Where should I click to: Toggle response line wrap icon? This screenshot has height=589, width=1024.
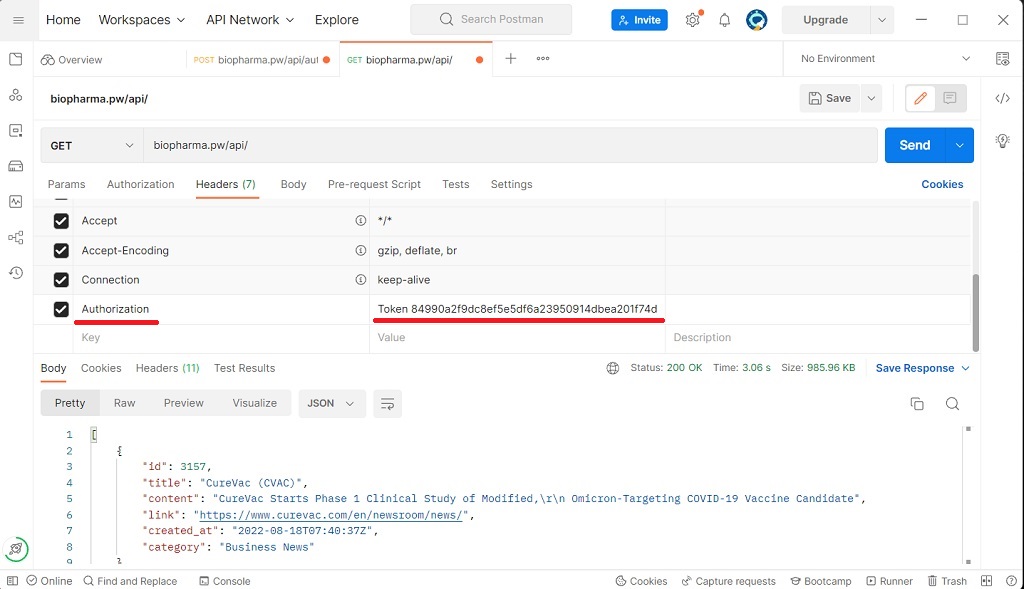pos(387,404)
